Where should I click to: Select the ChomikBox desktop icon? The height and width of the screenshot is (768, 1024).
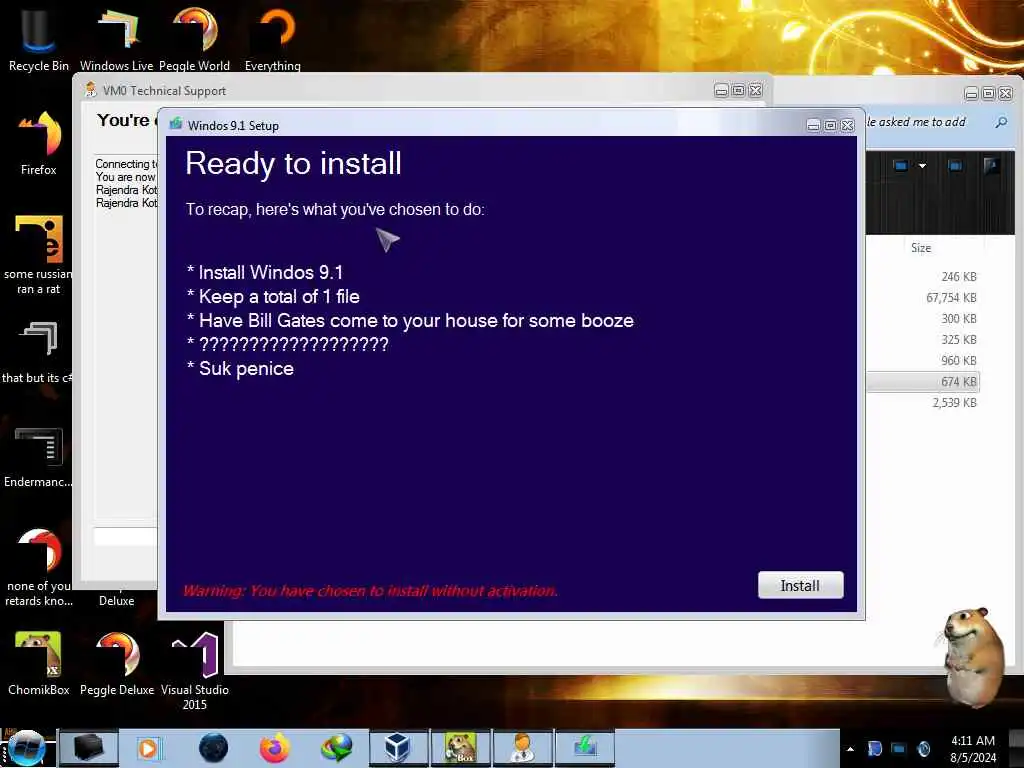tap(39, 663)
